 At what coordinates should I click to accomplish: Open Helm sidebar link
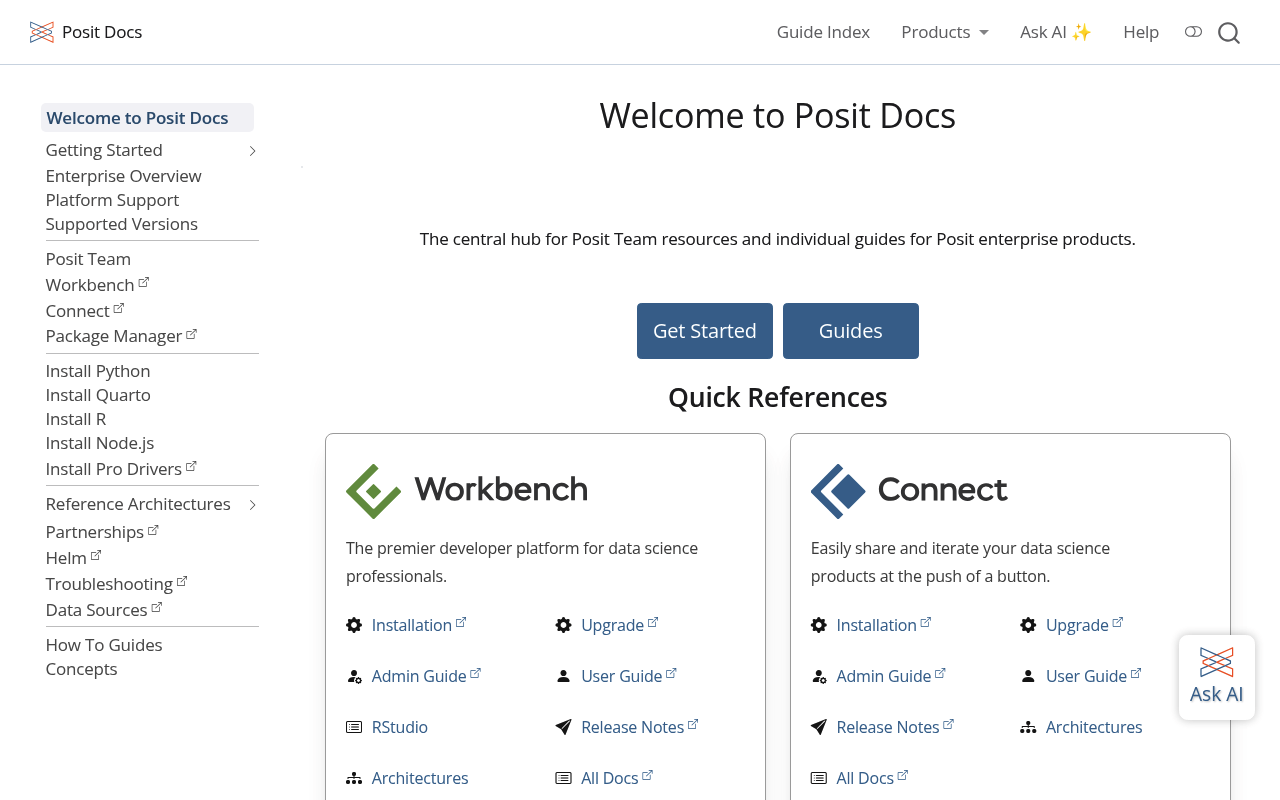point(73,558)
